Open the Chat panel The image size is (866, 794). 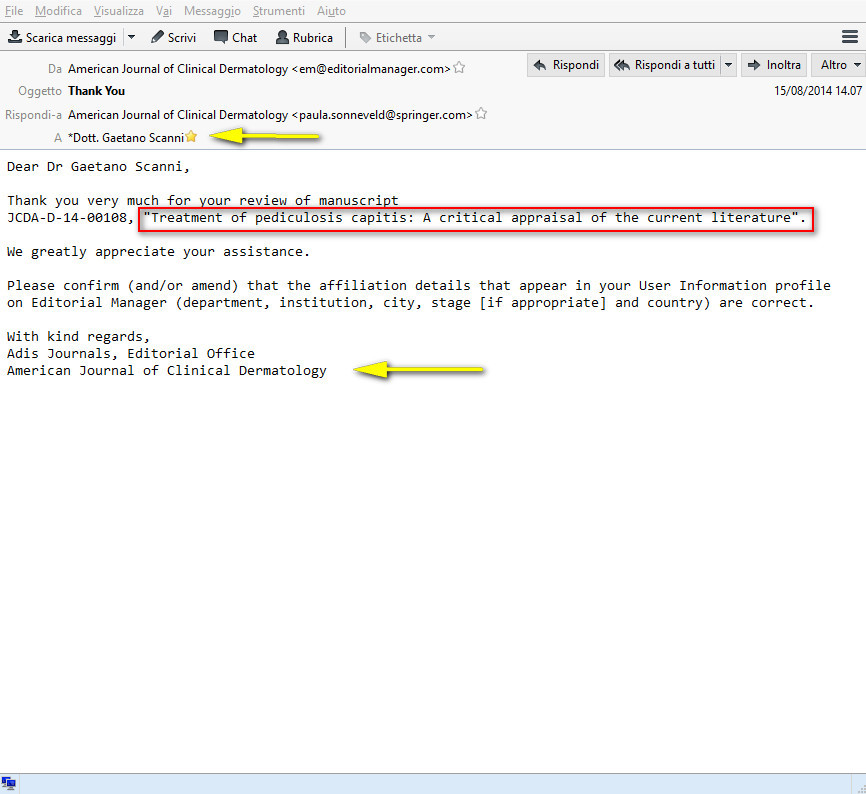click(236, 38)
